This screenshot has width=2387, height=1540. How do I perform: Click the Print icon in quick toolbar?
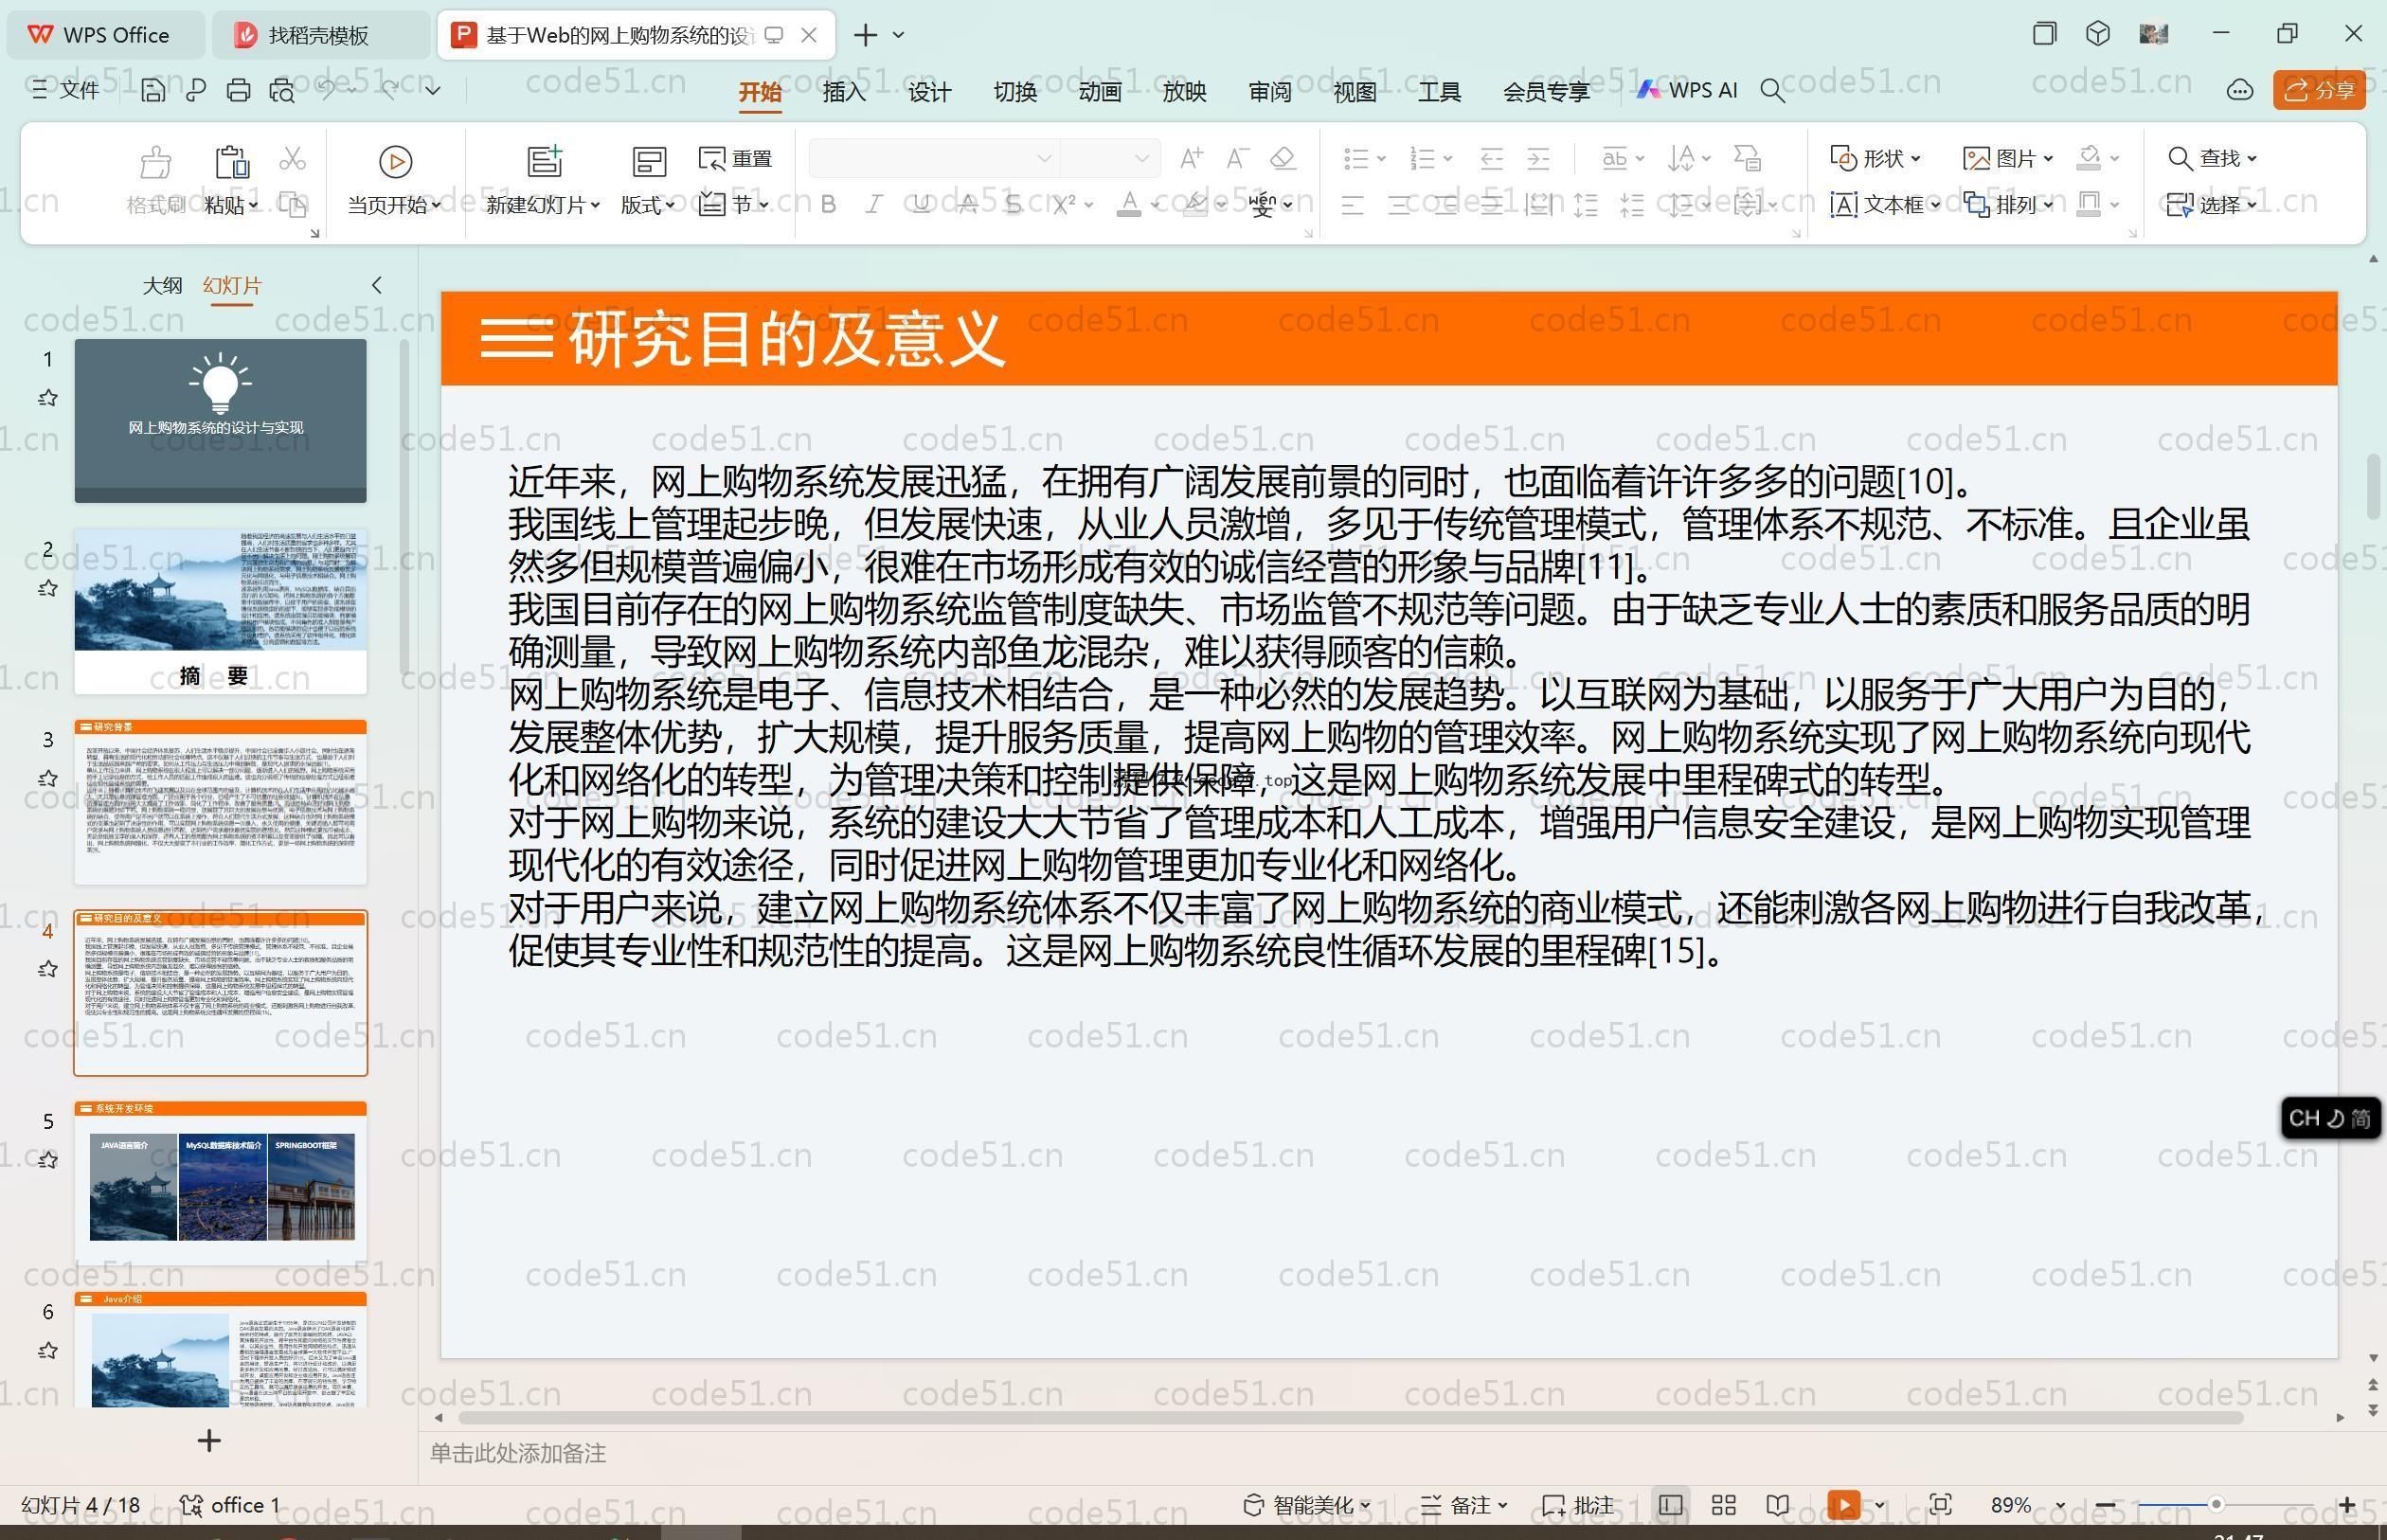(238, 90)
